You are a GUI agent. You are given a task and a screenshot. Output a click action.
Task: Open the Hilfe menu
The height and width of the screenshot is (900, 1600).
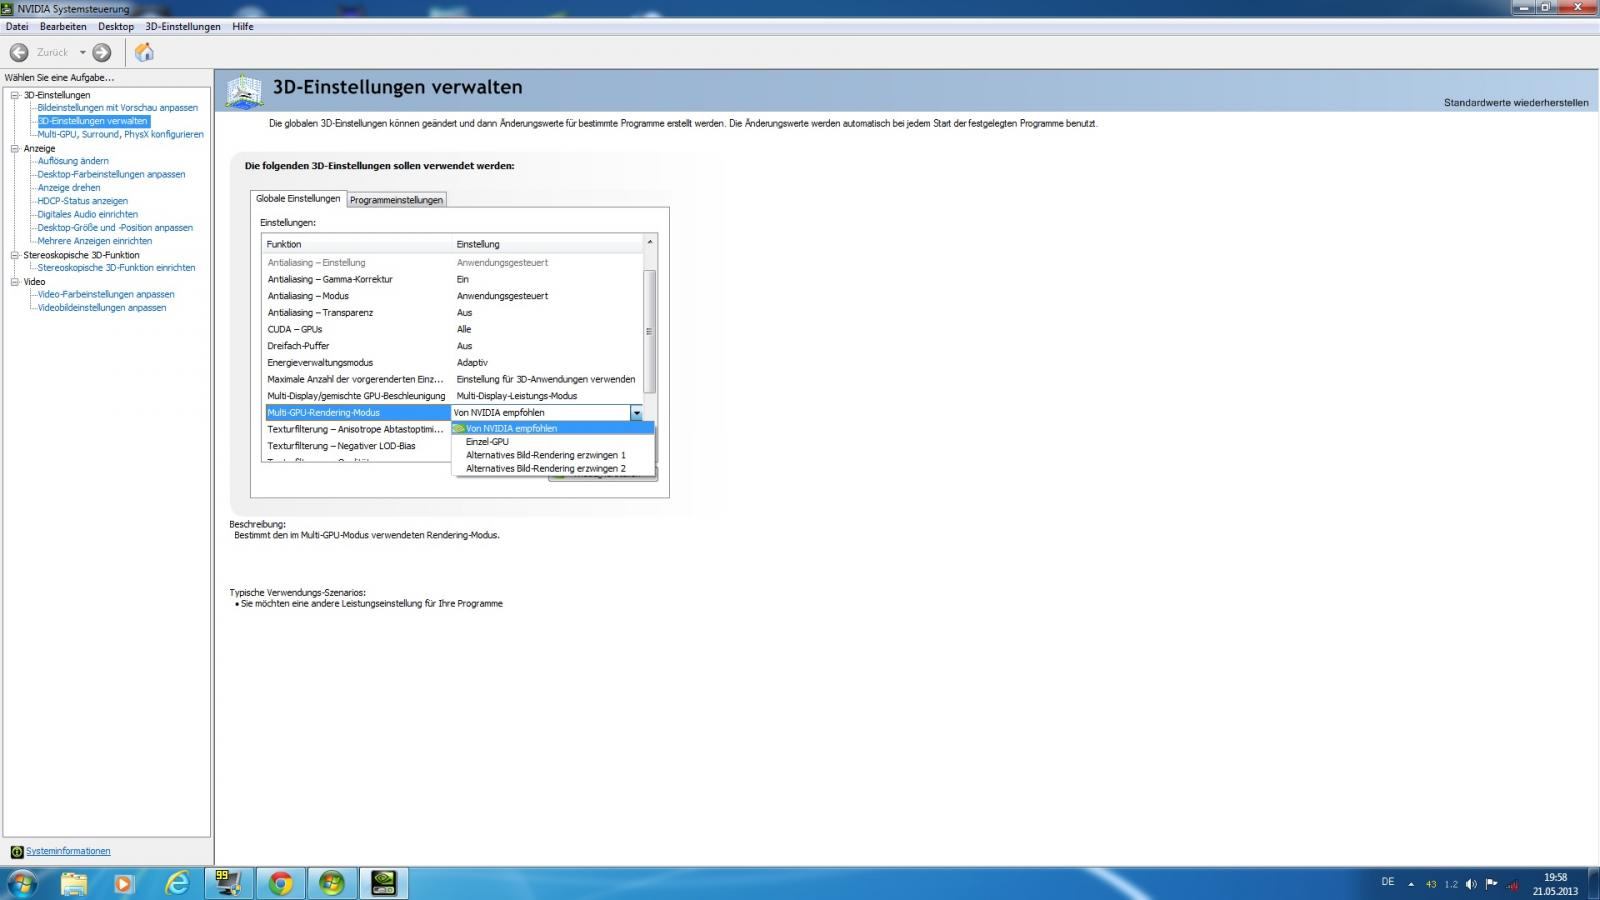coord(243,27)
